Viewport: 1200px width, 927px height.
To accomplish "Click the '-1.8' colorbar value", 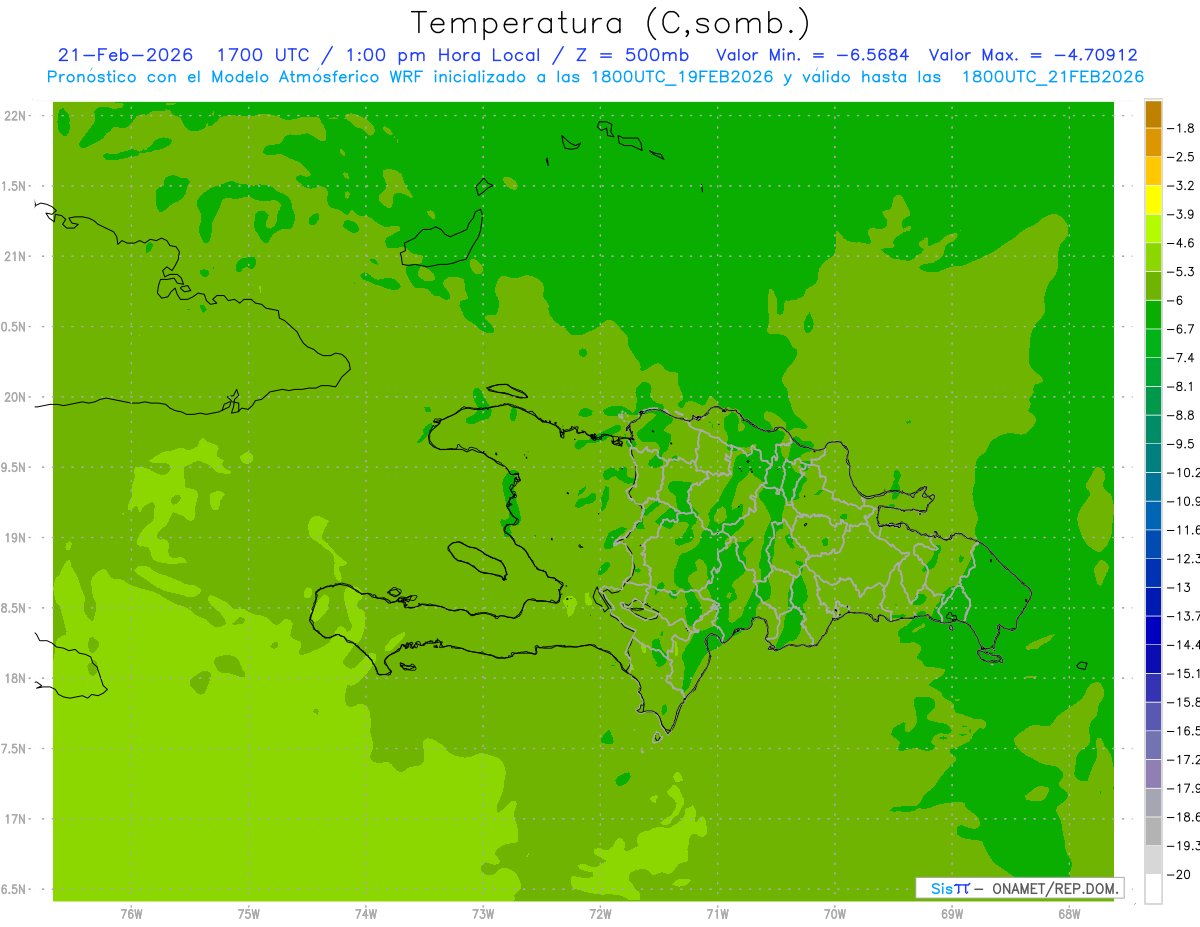I will click(1181, 128).
